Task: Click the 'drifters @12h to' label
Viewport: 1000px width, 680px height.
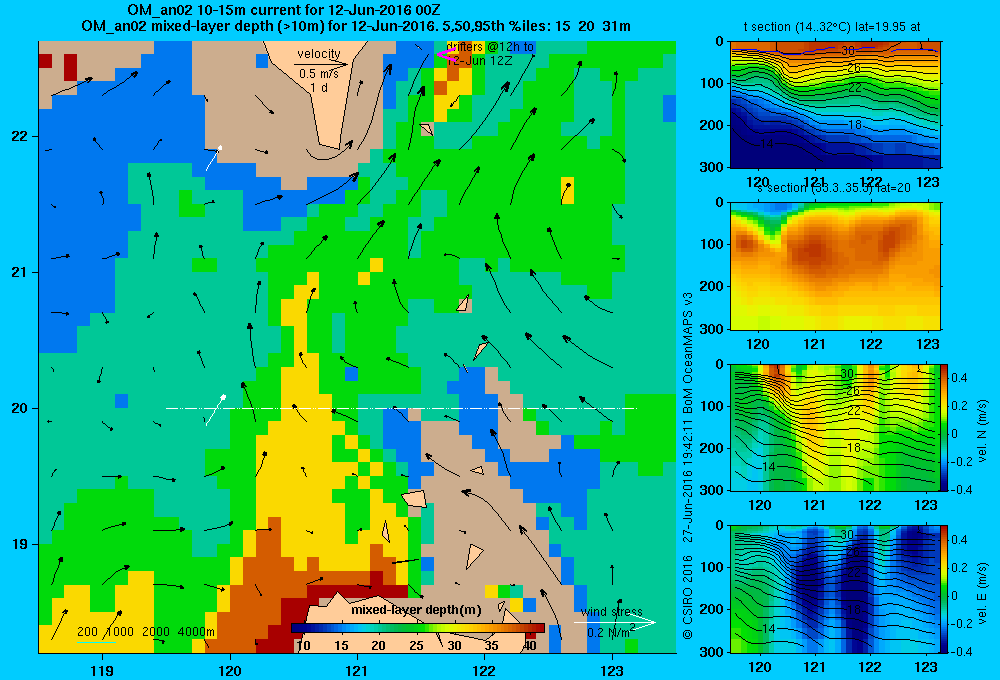Action: coord(490,47)
